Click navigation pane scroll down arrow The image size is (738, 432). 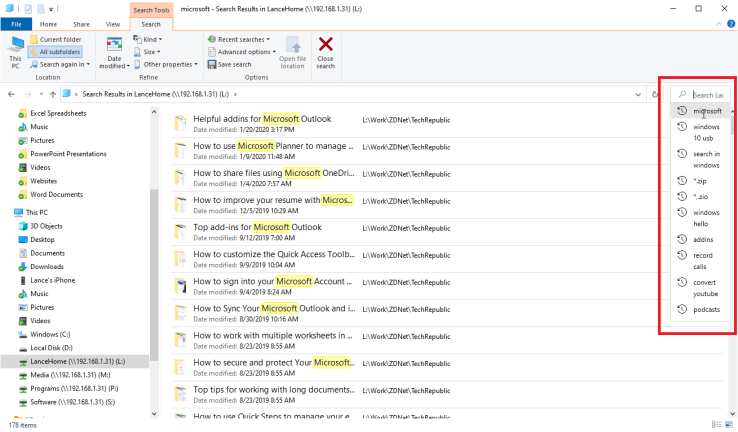[x=154, y=414]
